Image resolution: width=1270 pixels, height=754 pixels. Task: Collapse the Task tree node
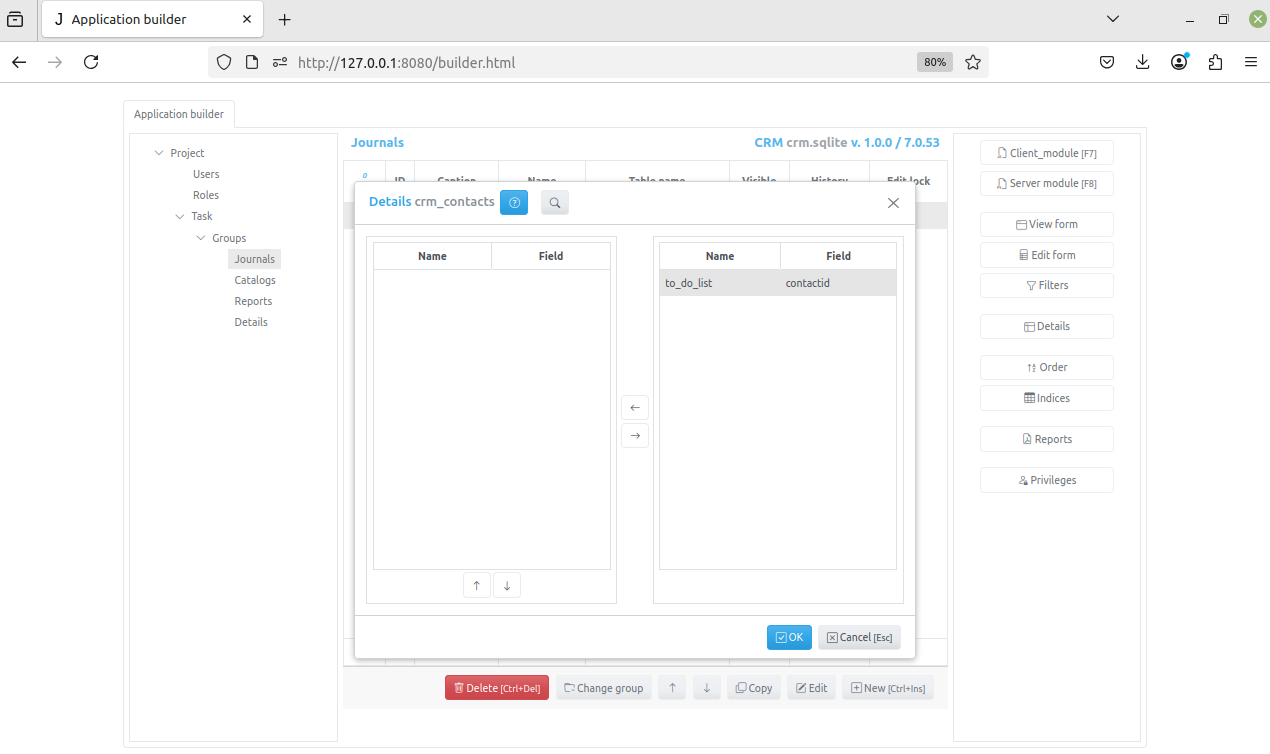coord(180,216)
